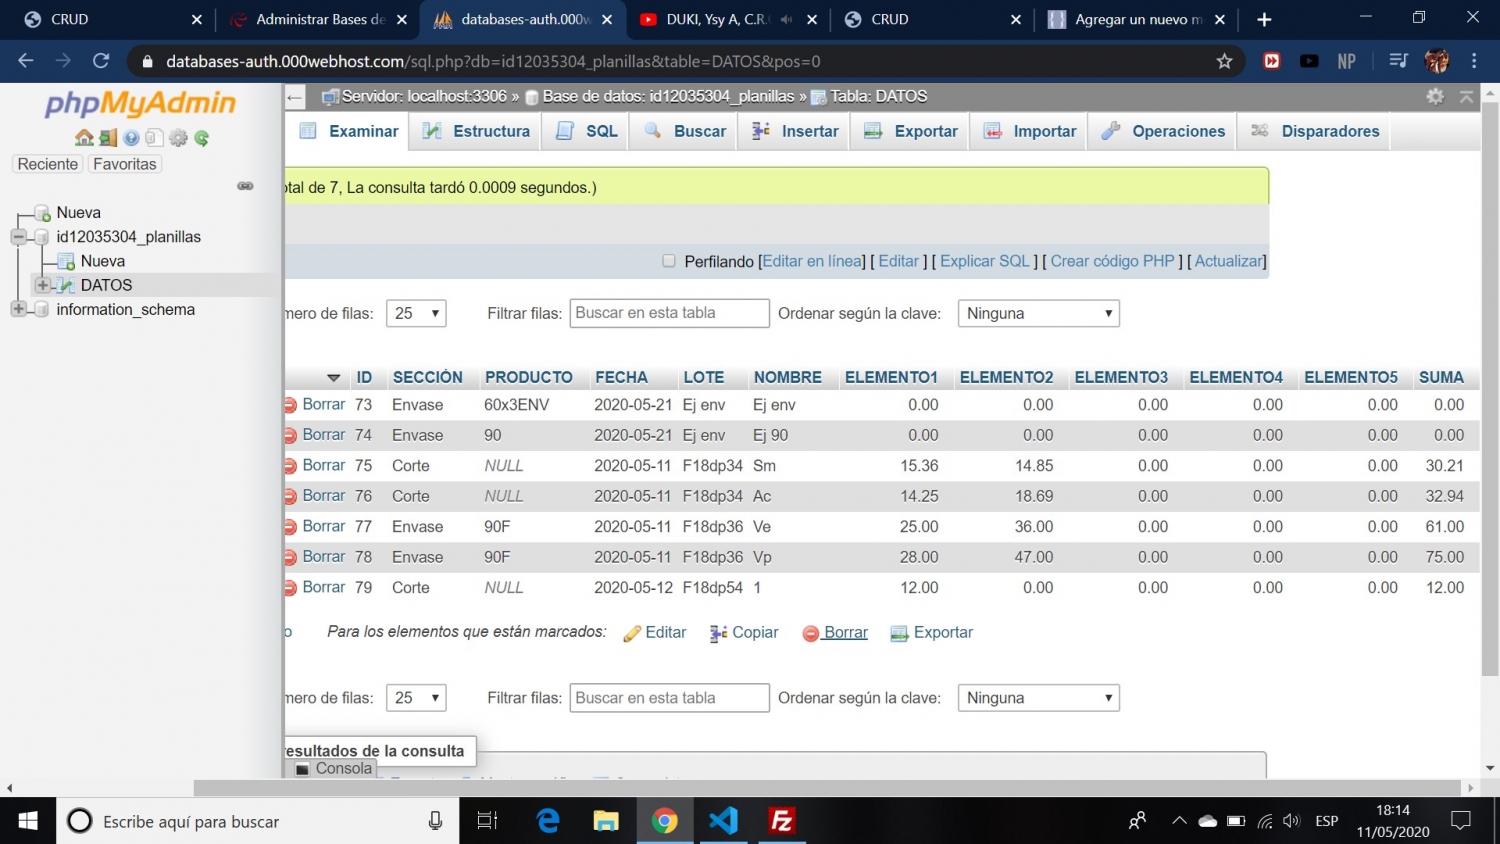Screen dimensions: 1500x844
Task: Reload navigation panel with green refresh icon
Action: click(202, 138)
